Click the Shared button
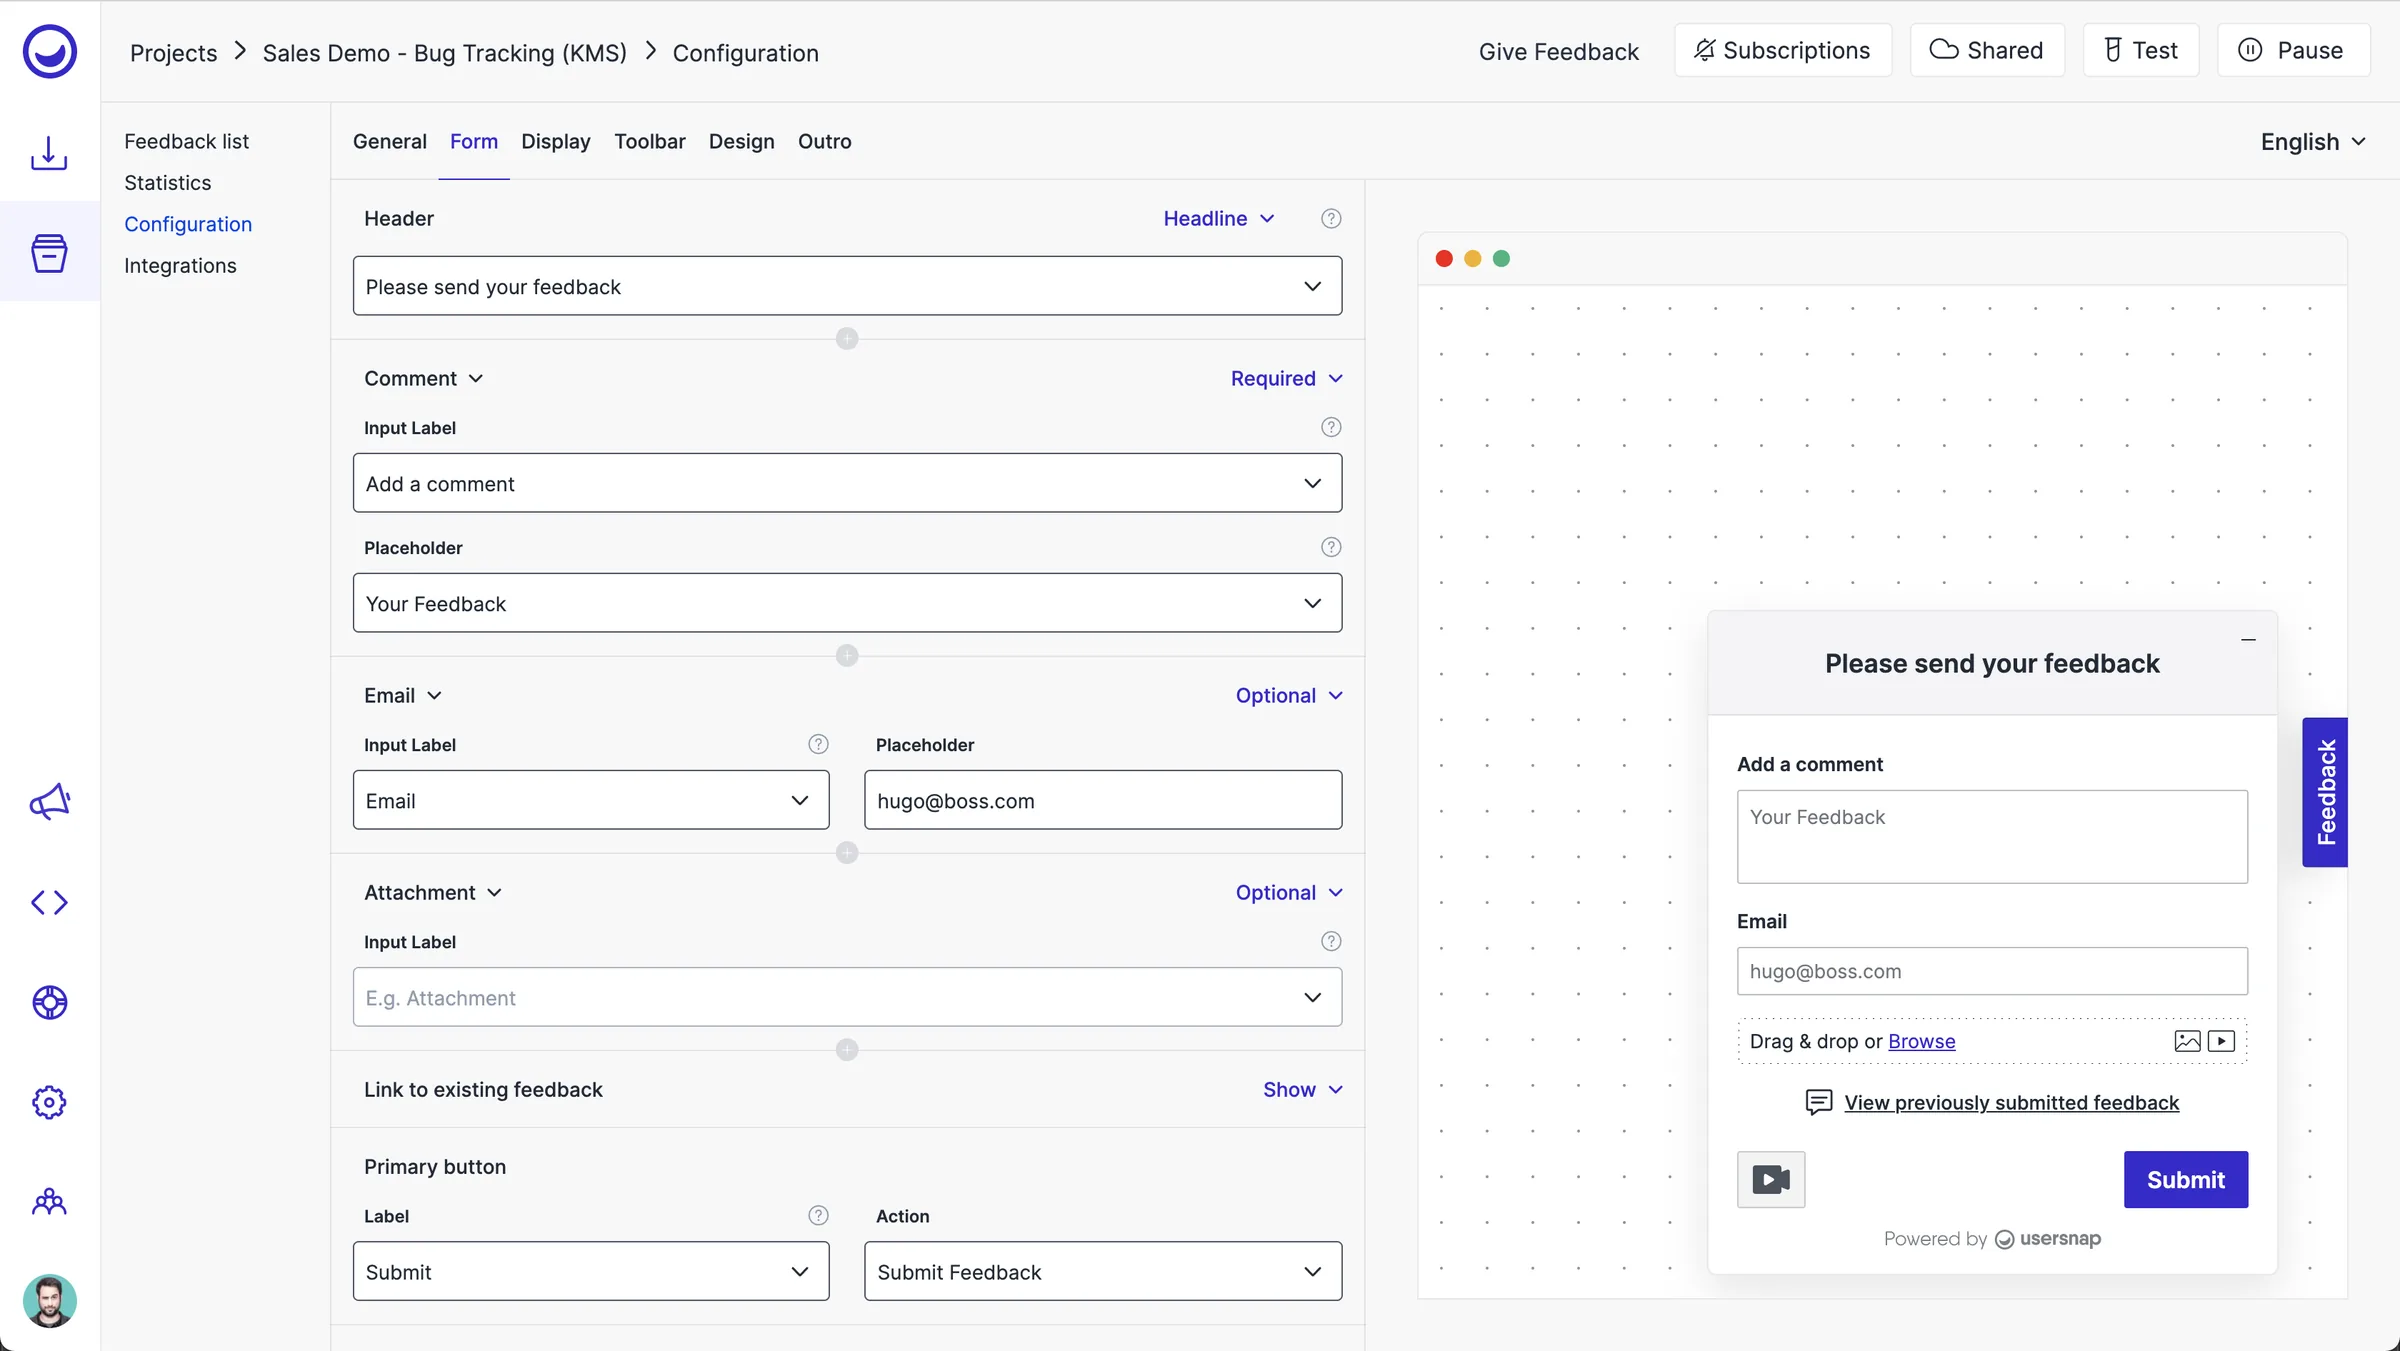 1987,50
